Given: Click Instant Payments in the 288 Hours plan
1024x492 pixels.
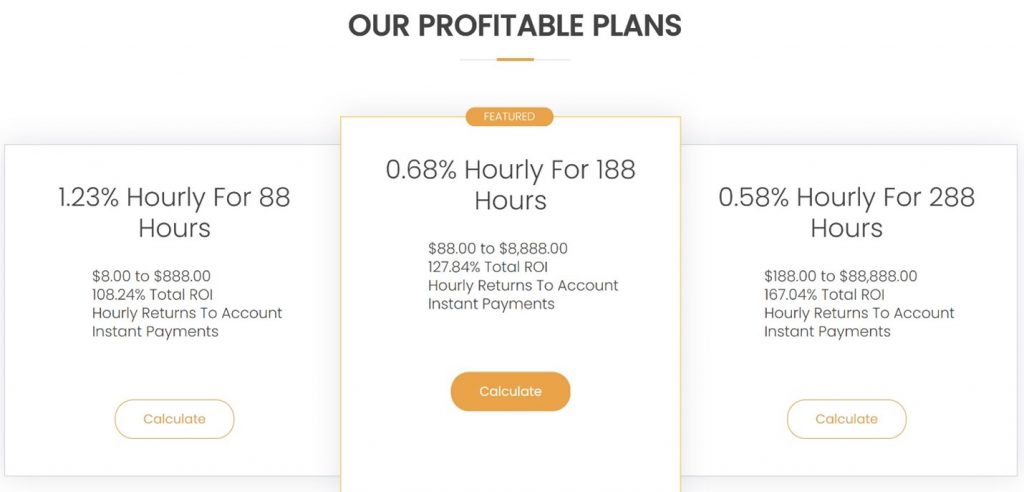Looking at the screenshot, I should (827, 331).
